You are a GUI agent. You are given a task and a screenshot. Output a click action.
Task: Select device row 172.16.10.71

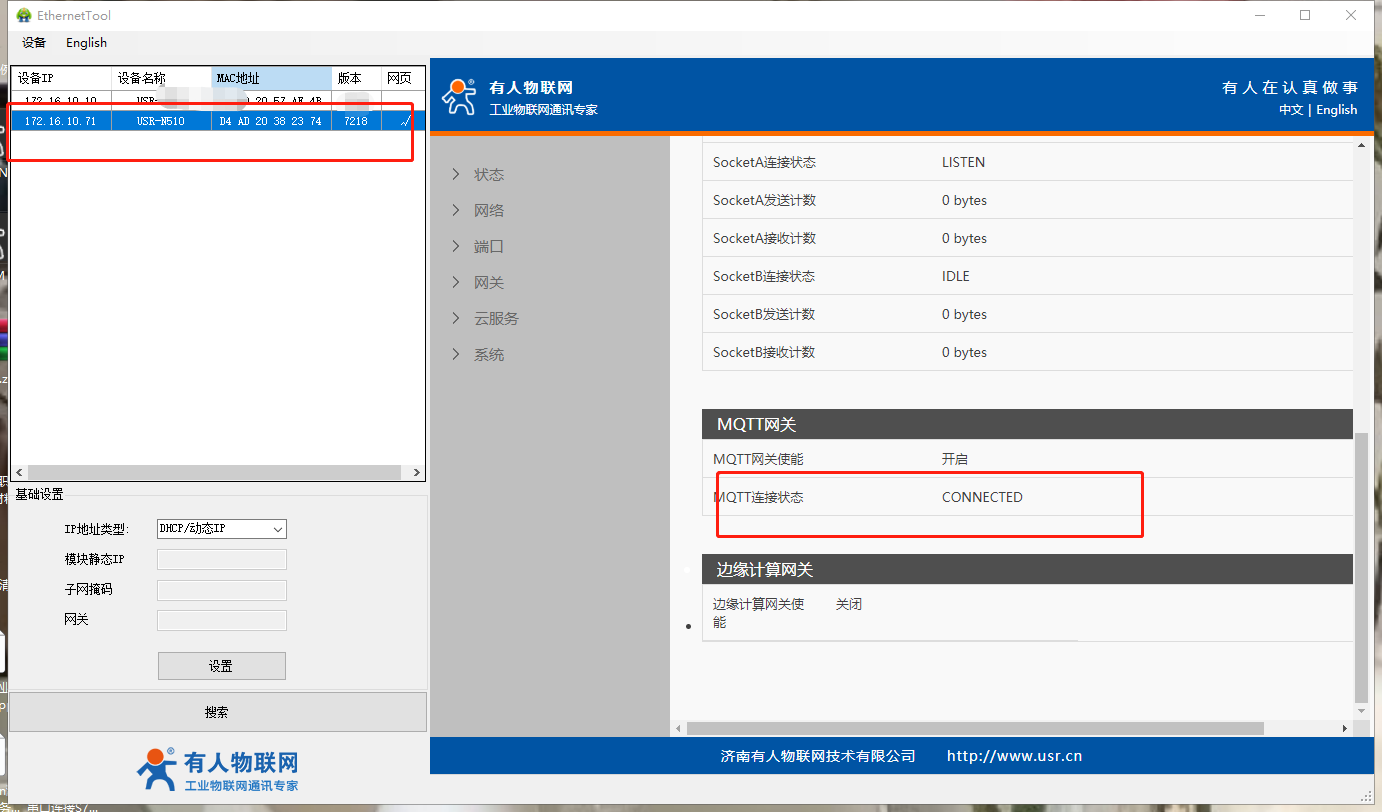tap(60, 121)
